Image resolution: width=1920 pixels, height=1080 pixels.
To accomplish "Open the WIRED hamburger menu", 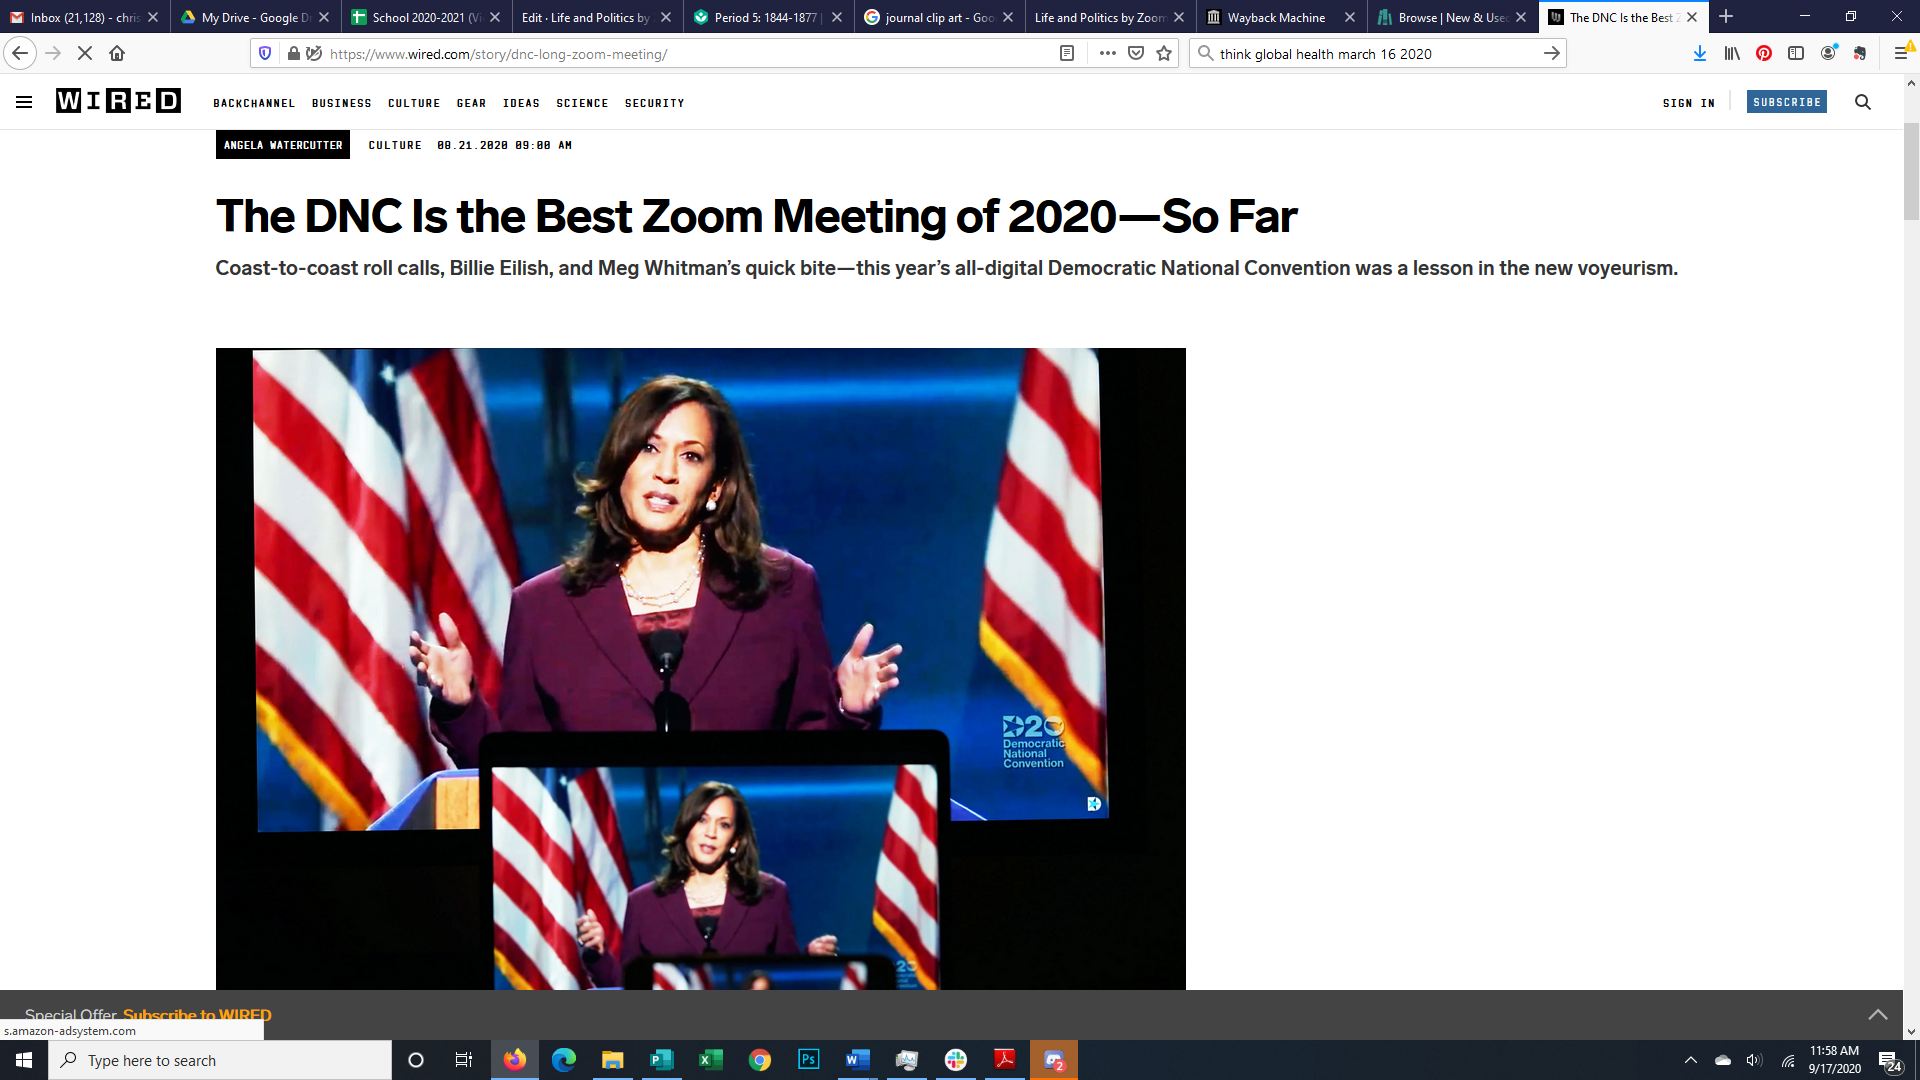I will click(x=24, y=102).
